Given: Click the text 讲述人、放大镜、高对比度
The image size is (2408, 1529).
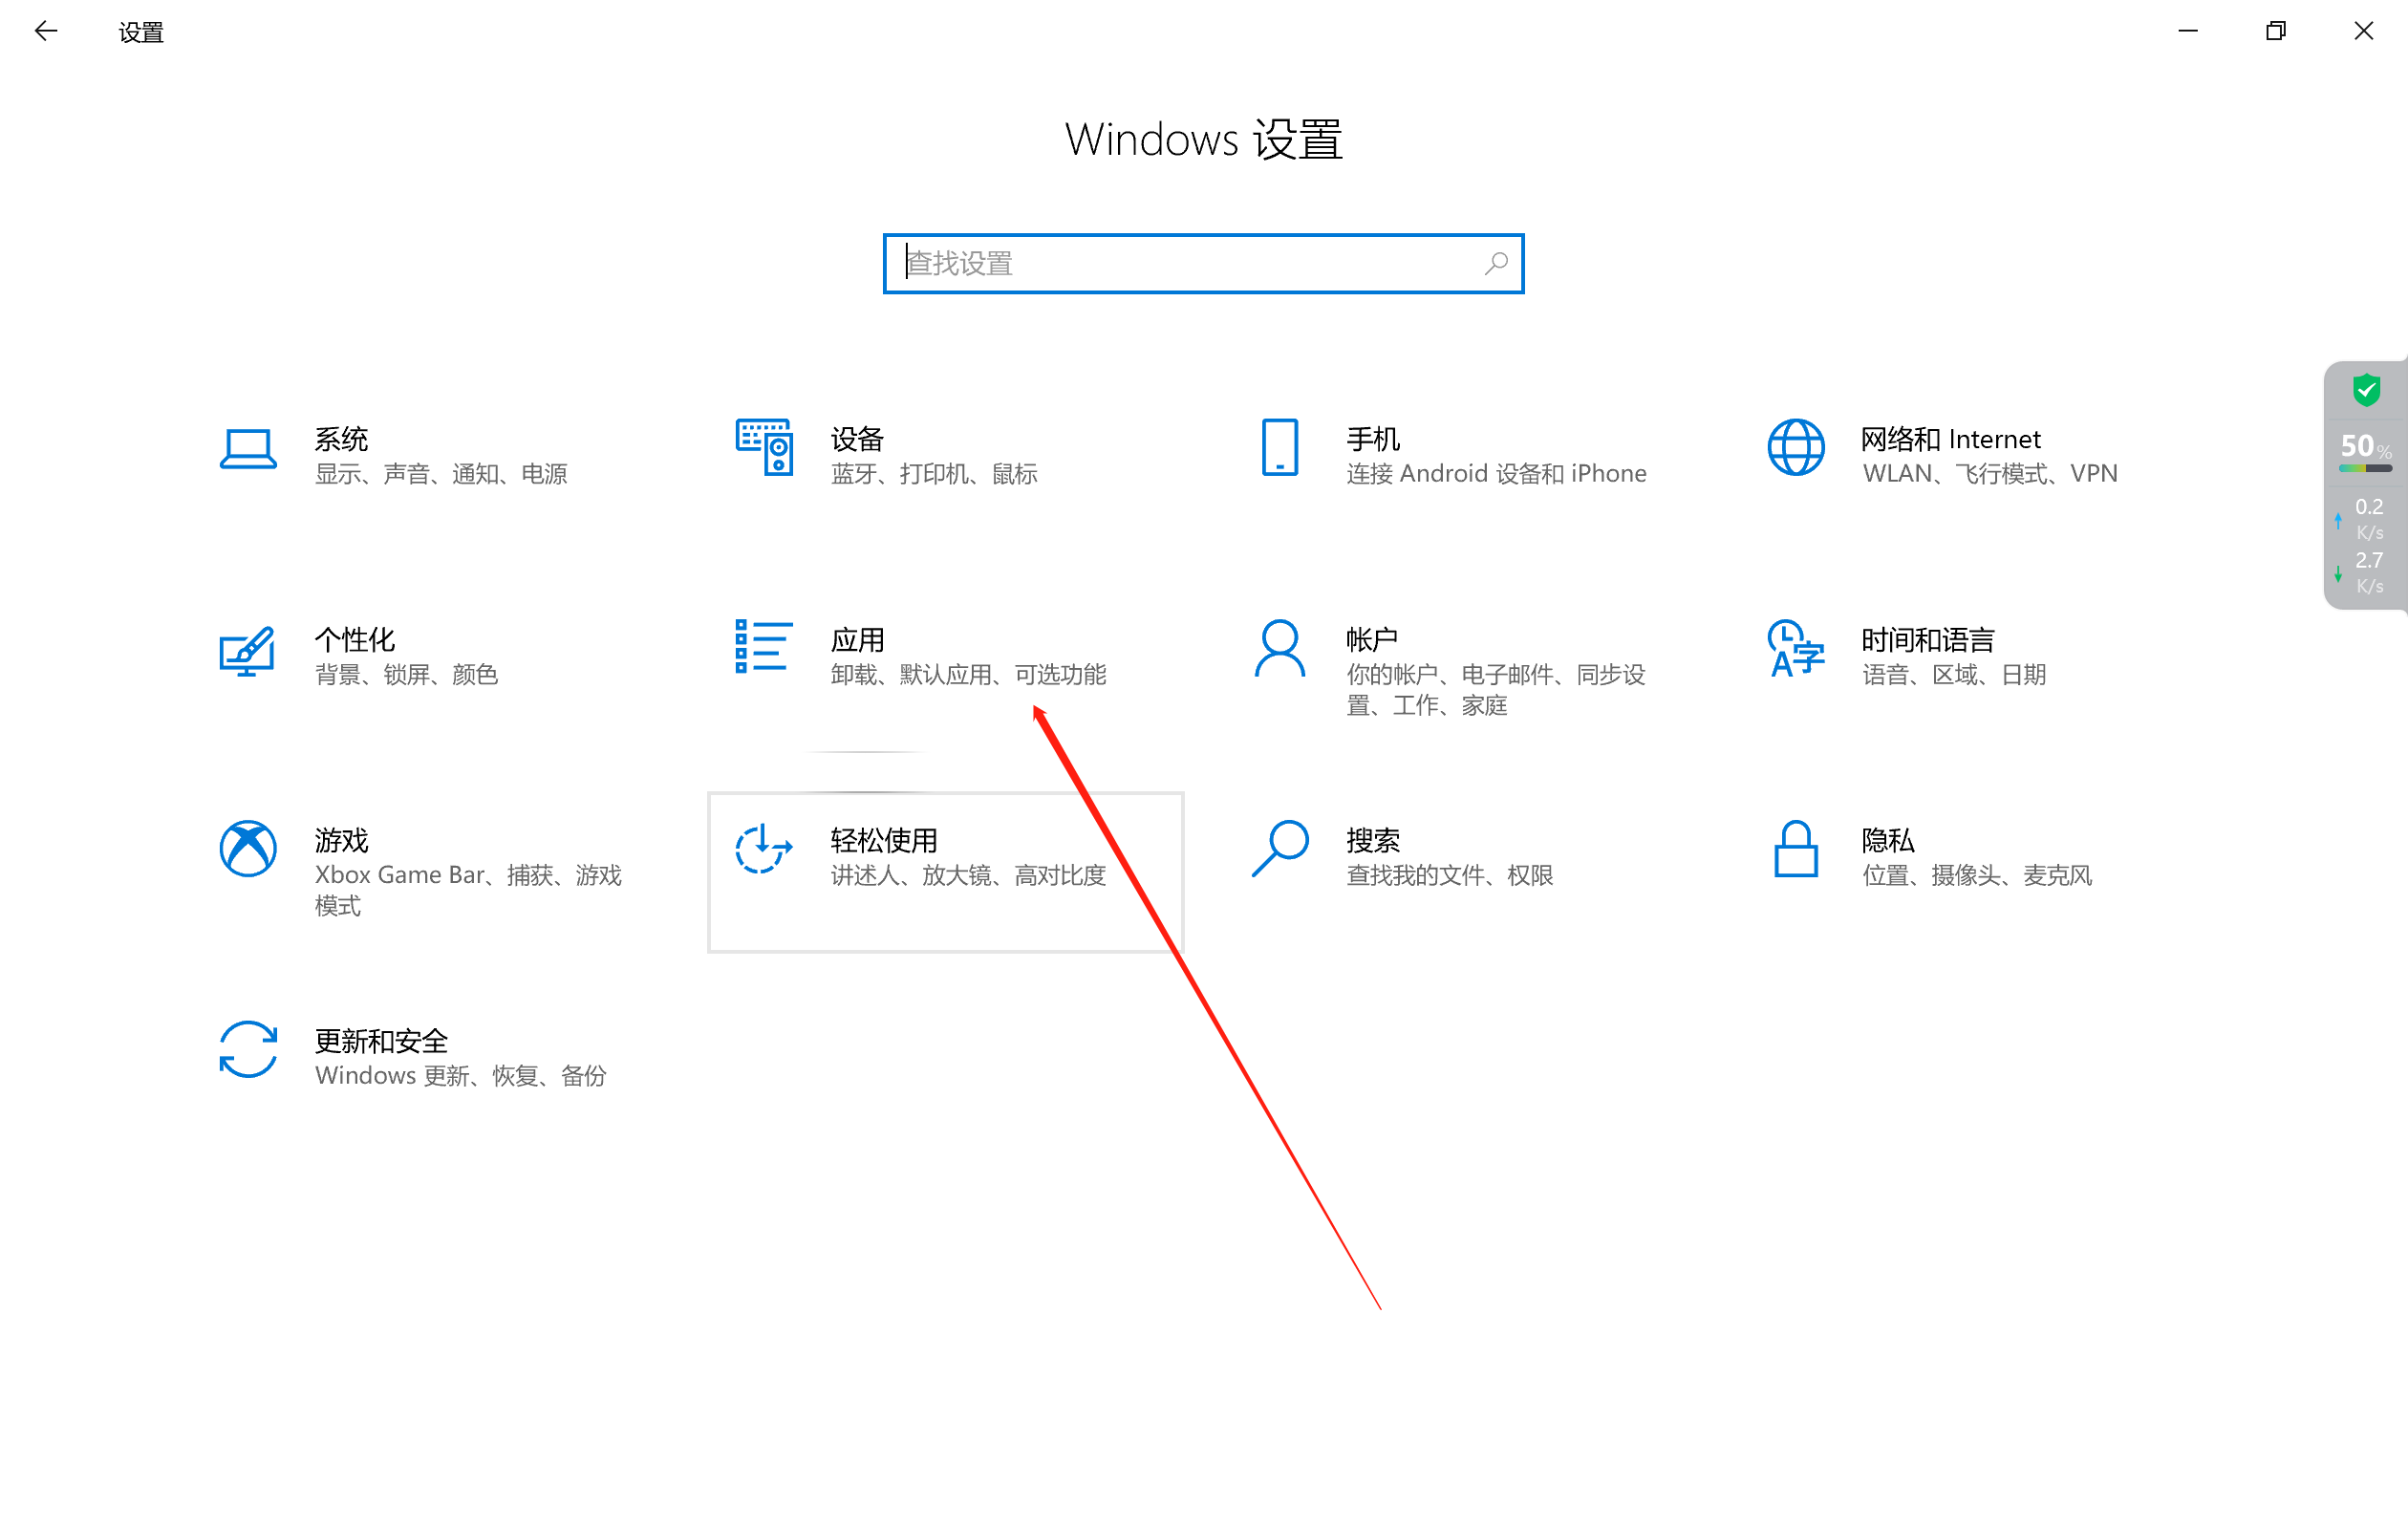Looking at the screenshot, I should 968,875.
